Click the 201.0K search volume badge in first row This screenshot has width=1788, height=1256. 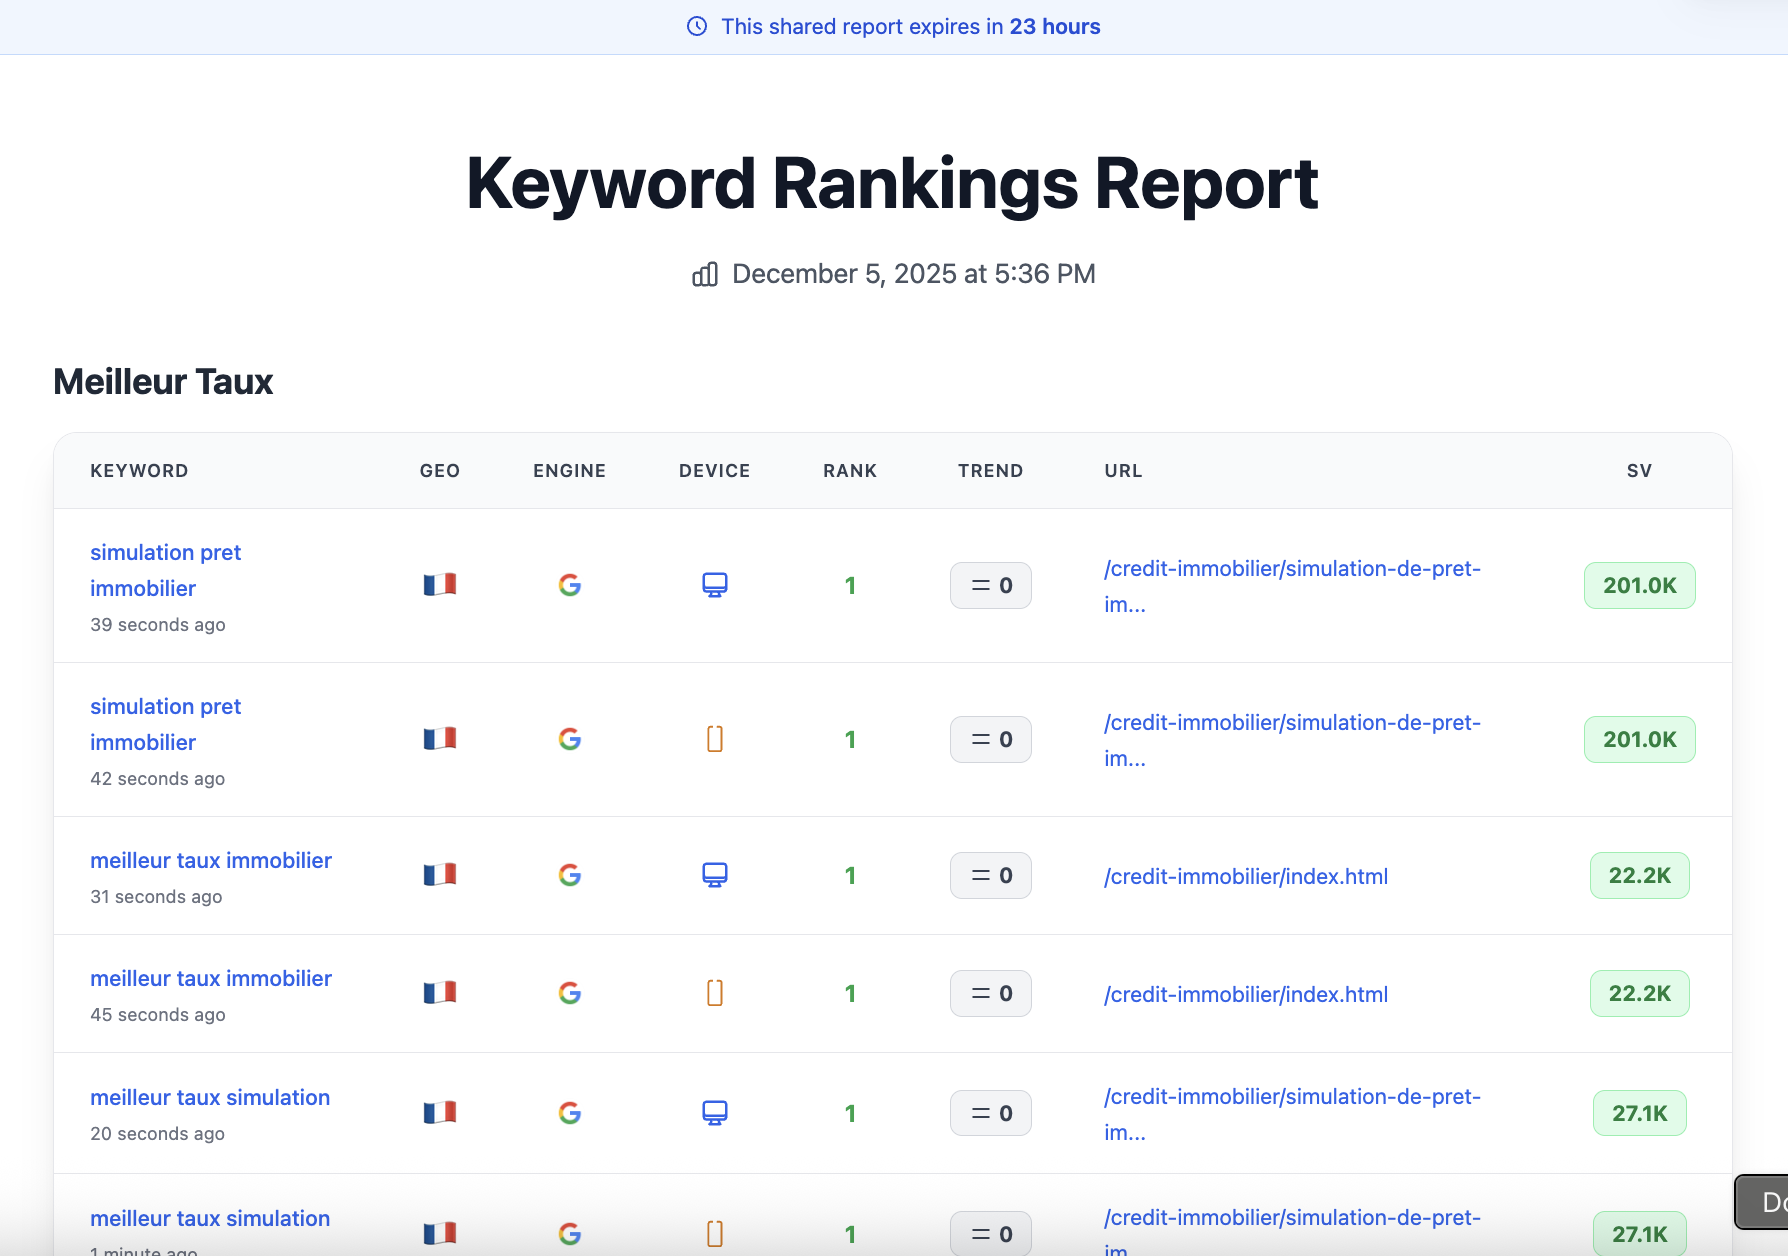click(1639, 586)
